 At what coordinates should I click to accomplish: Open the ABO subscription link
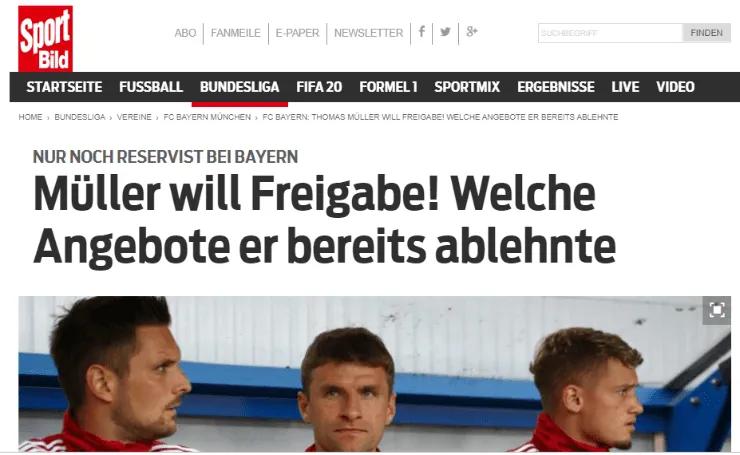point(185,33)
